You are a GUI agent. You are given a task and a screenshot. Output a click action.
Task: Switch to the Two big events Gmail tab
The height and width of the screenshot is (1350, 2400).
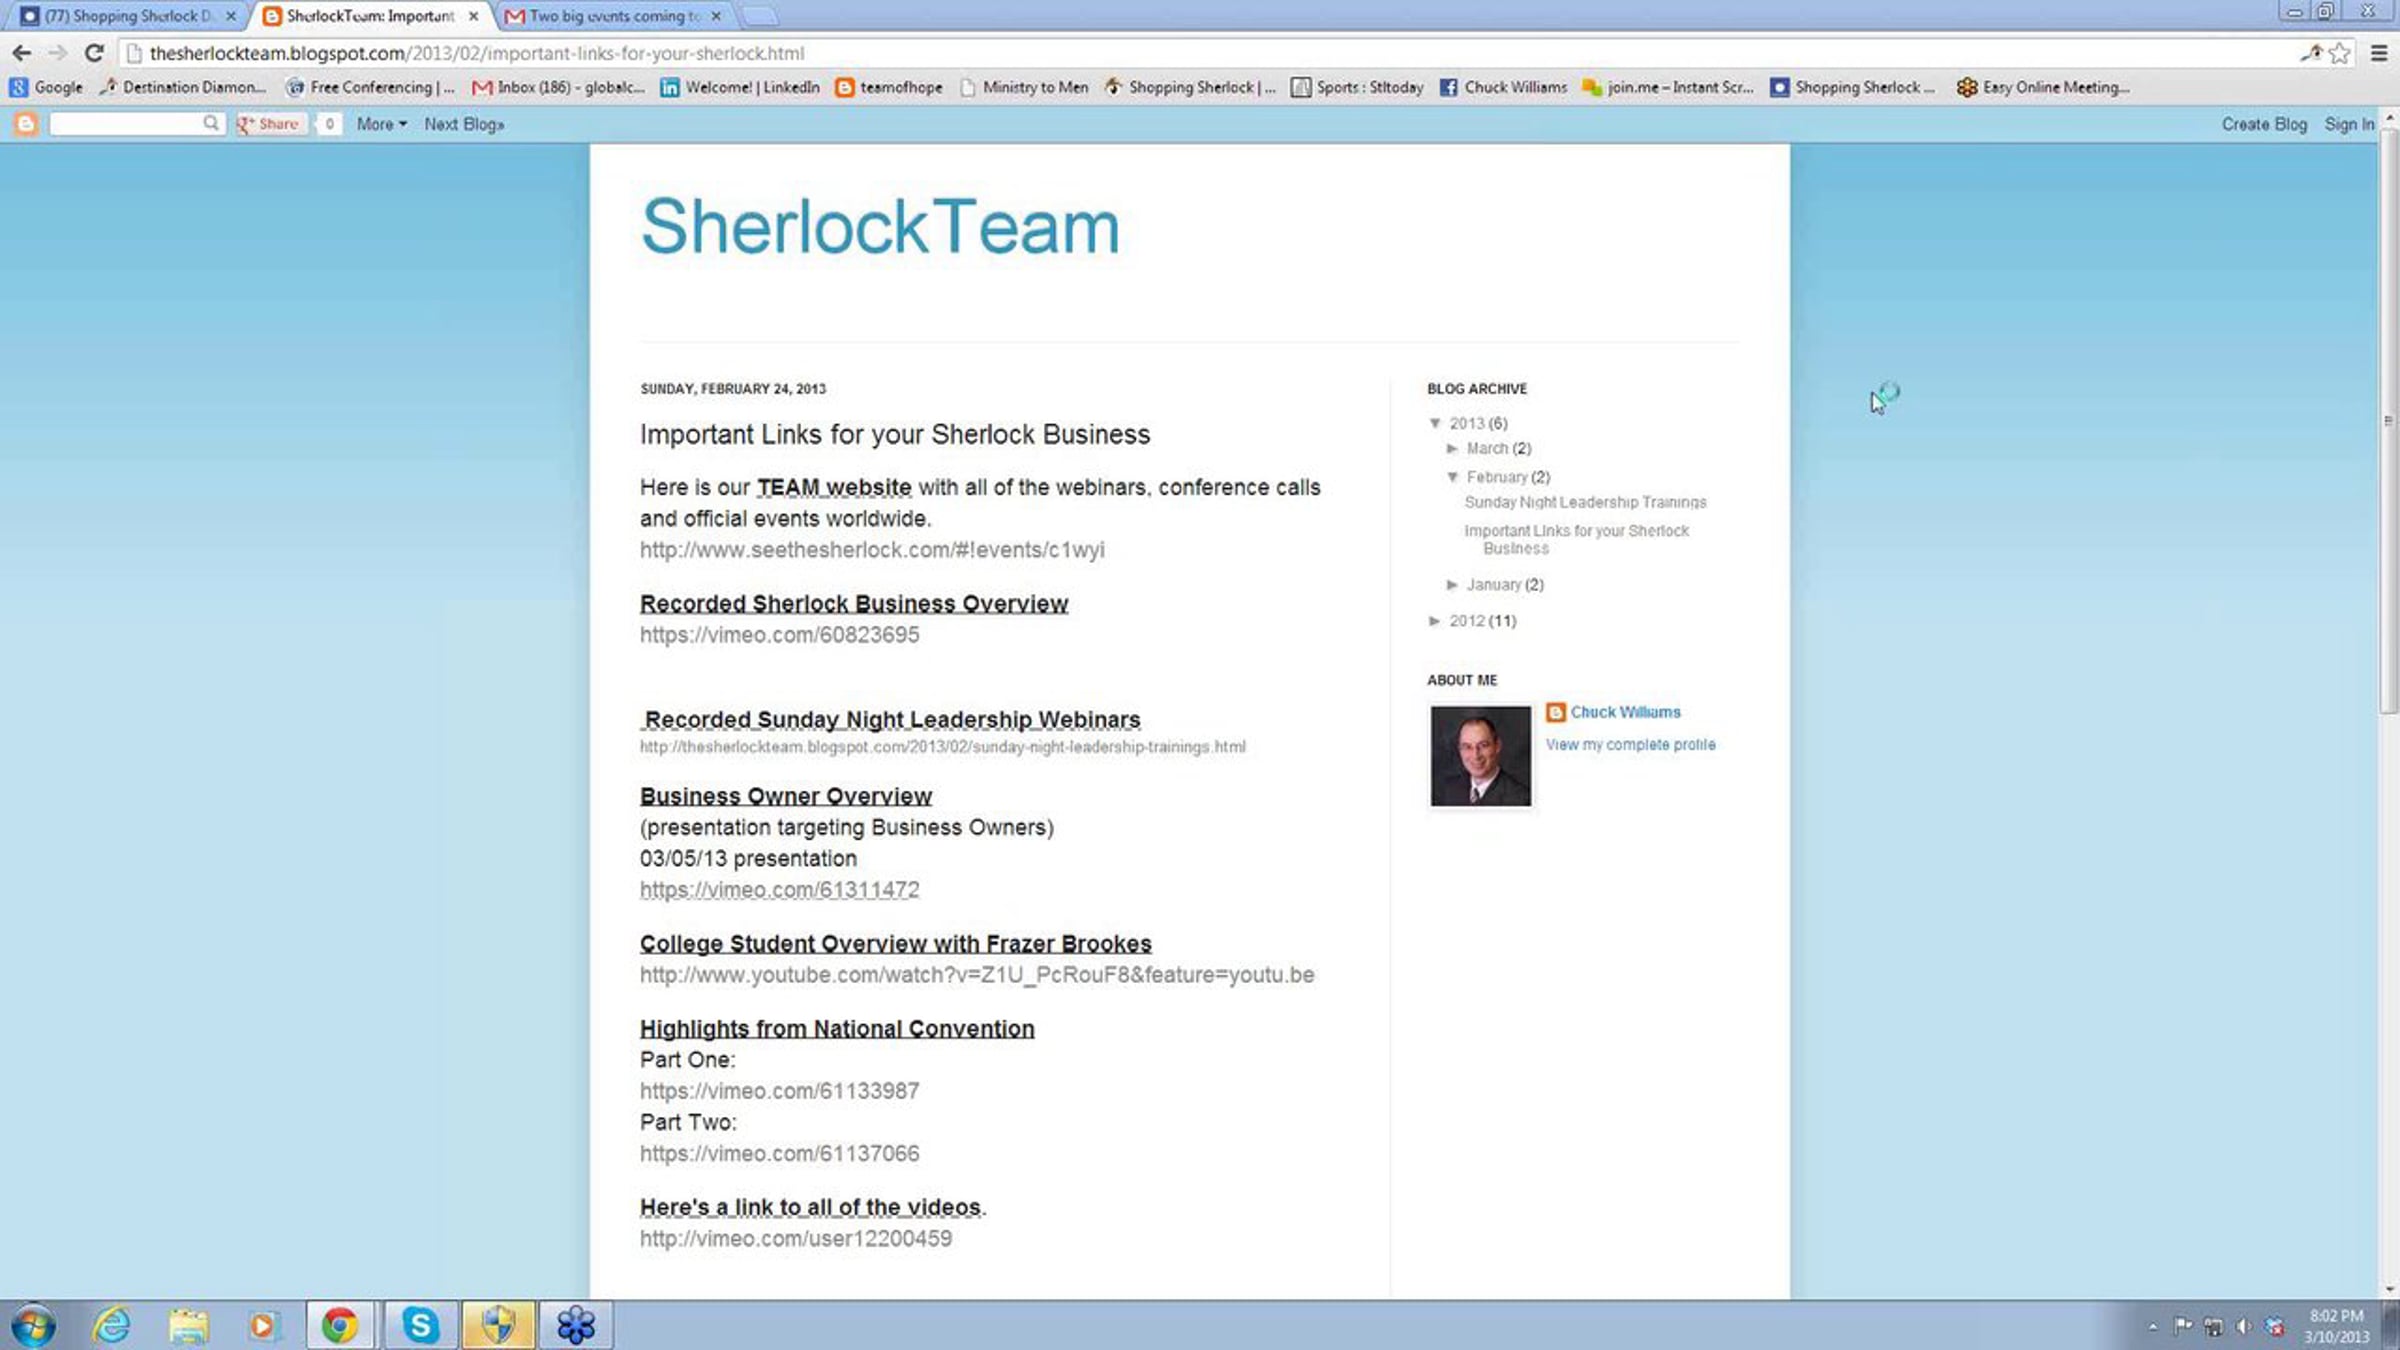pyautogui.click(x=612, y=16)
